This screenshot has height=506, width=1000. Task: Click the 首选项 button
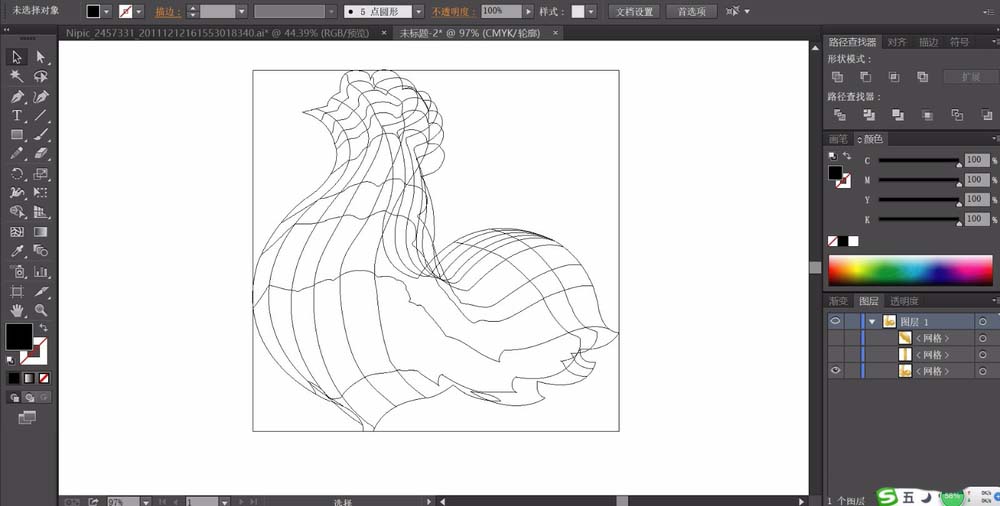[x=691, y=11]
